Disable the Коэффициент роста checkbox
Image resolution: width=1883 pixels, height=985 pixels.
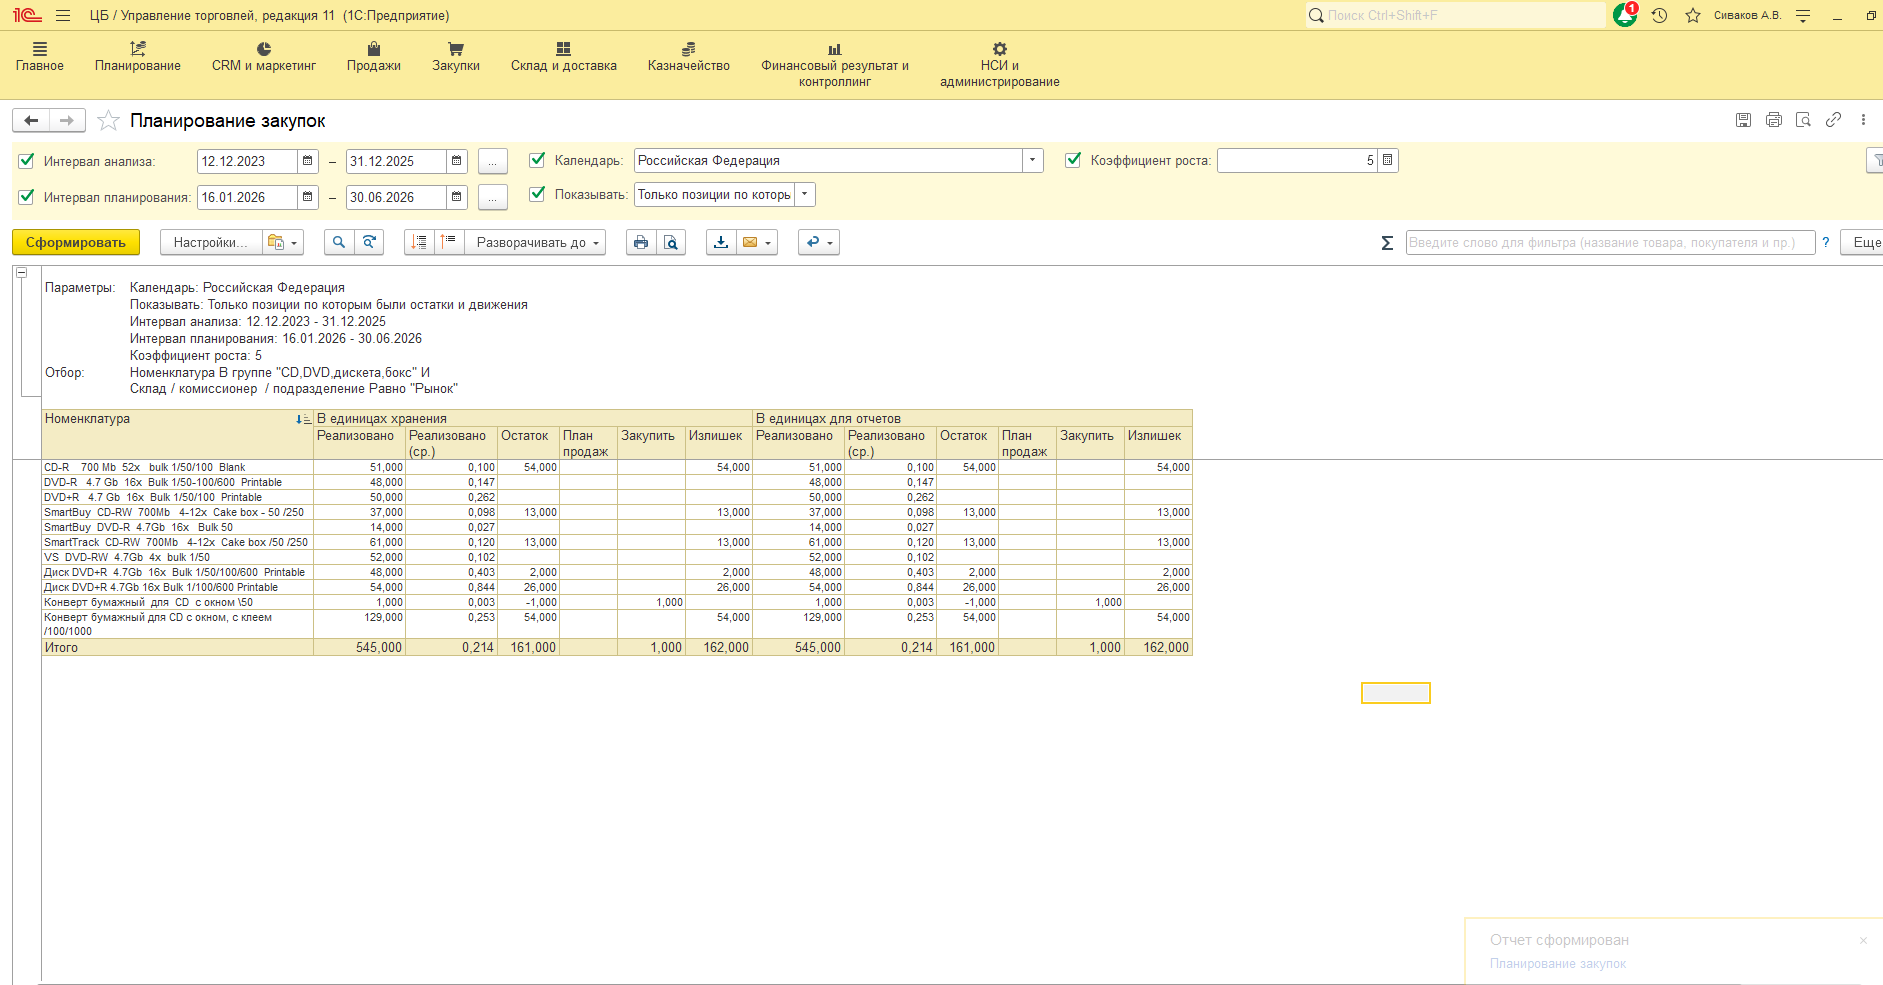click(x=1073, y=160)
